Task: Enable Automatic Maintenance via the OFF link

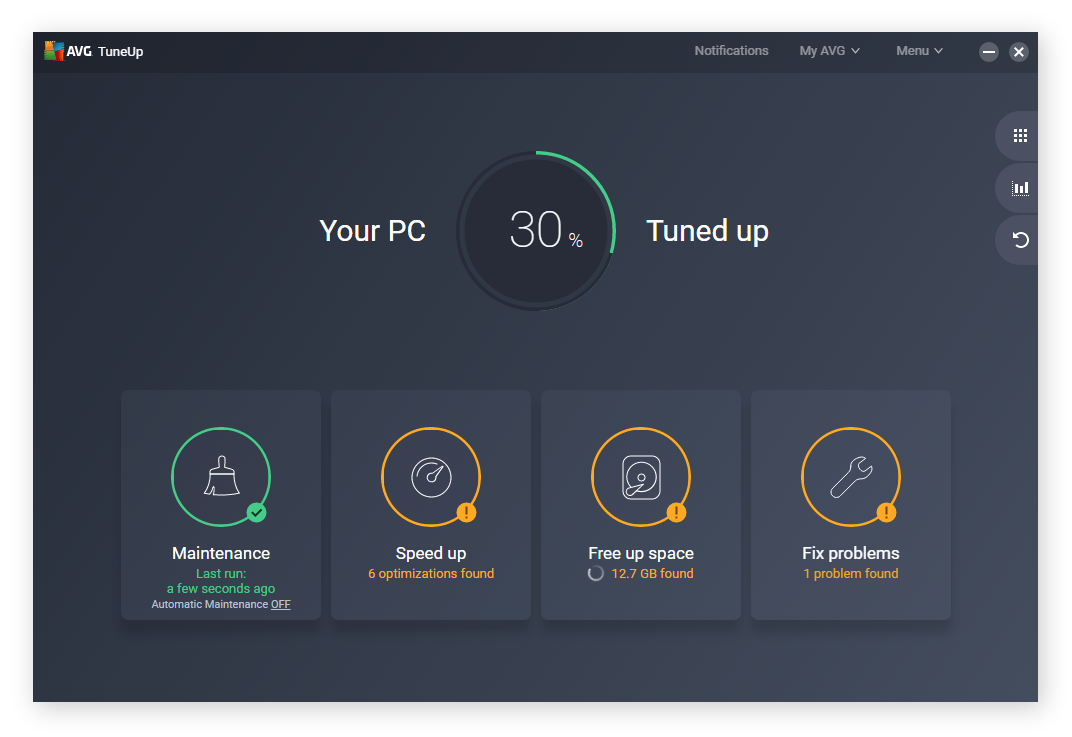Action: pos(280,604)
